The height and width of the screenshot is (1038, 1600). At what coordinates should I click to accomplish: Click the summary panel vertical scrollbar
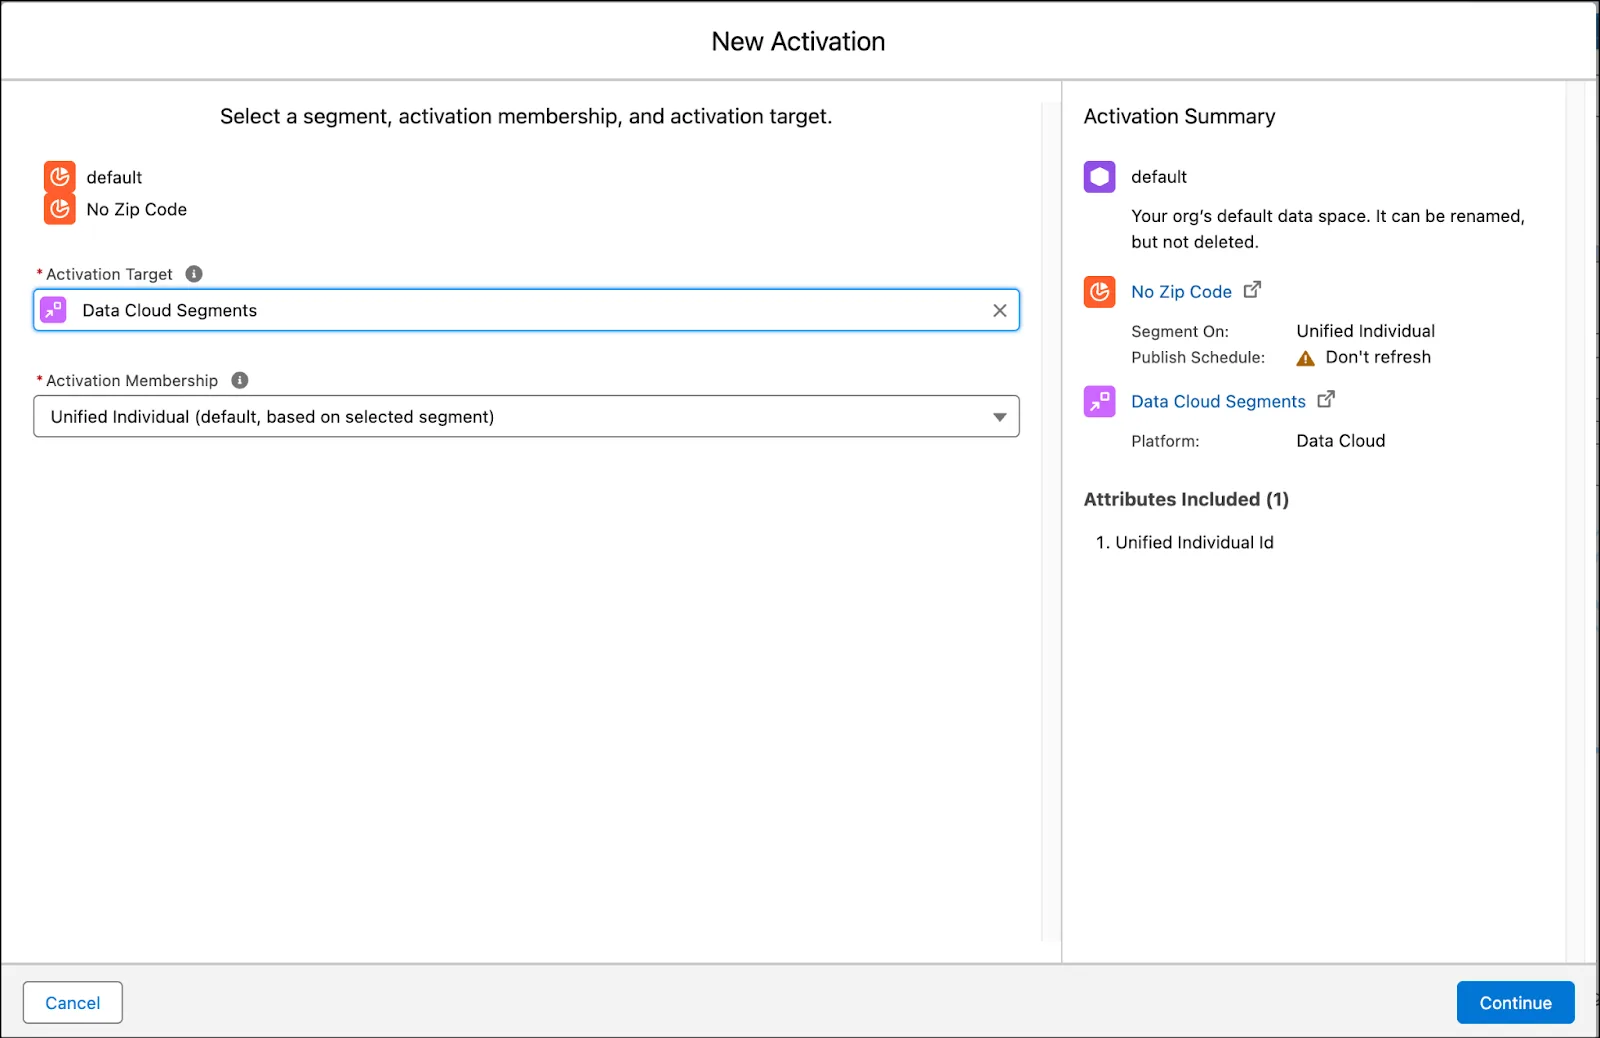[1575, 521]
